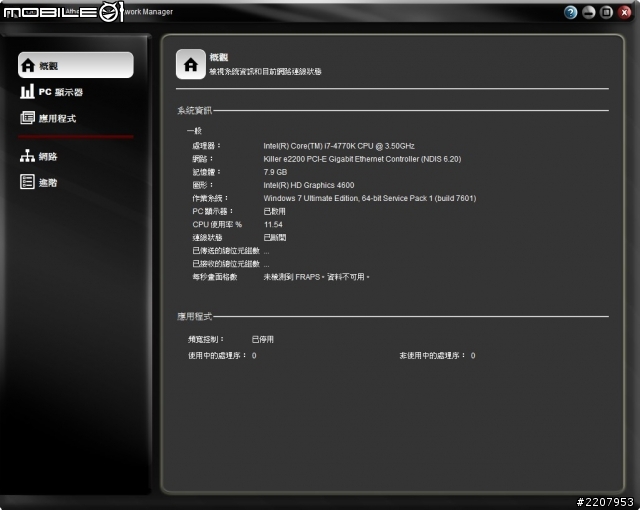Image resolution: width=640 pixels, height=510 pixels.
Task: Click the CPU usage value 11.54
Action: 273,224
